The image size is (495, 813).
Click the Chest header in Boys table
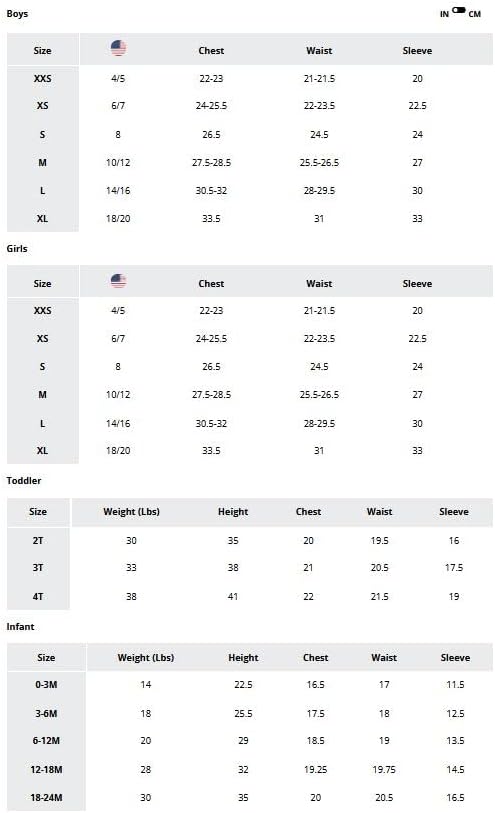(x=211, y=51)
